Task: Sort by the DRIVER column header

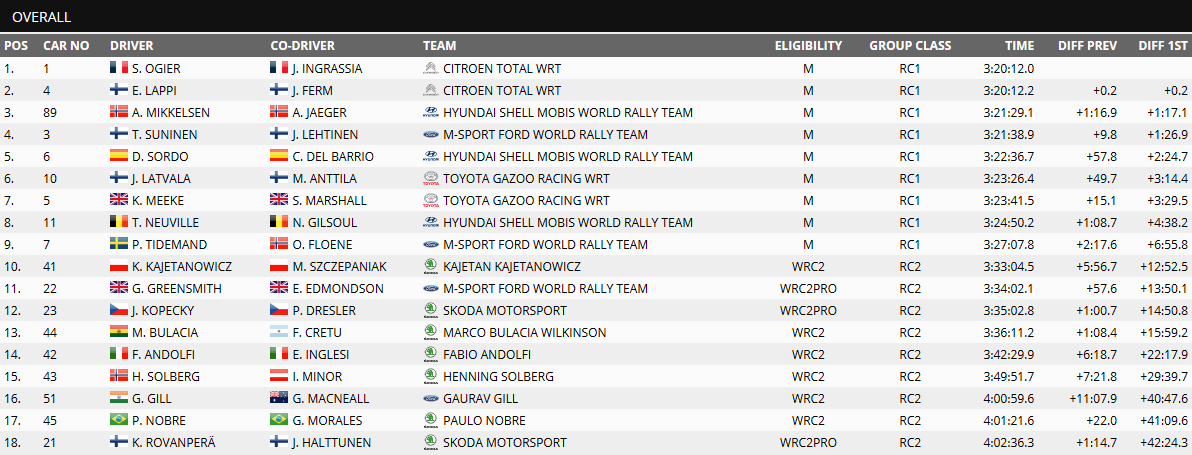Action: pos(132,45)
